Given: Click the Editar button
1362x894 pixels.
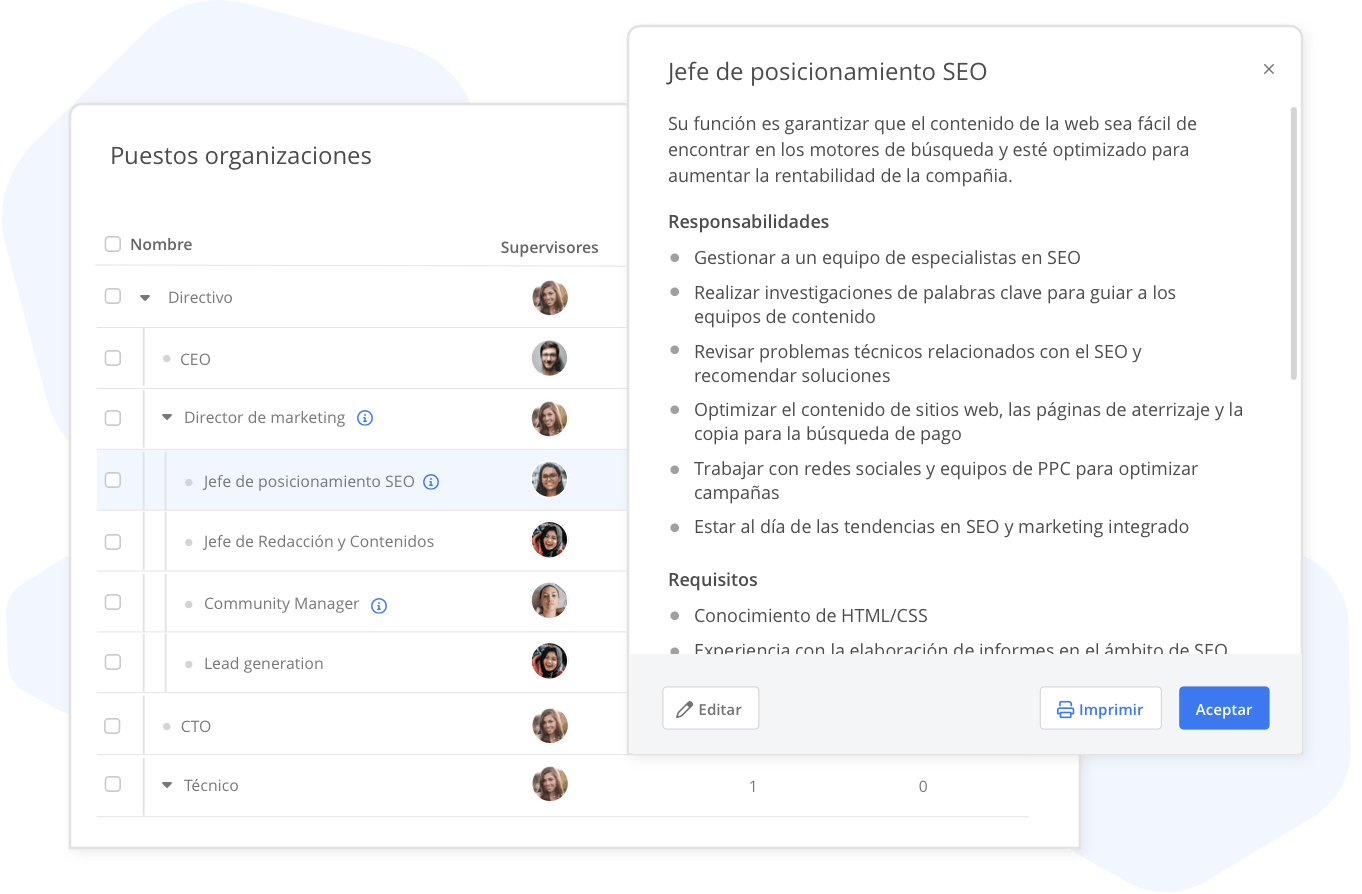Looking at the screenshot, I should 710,708.
